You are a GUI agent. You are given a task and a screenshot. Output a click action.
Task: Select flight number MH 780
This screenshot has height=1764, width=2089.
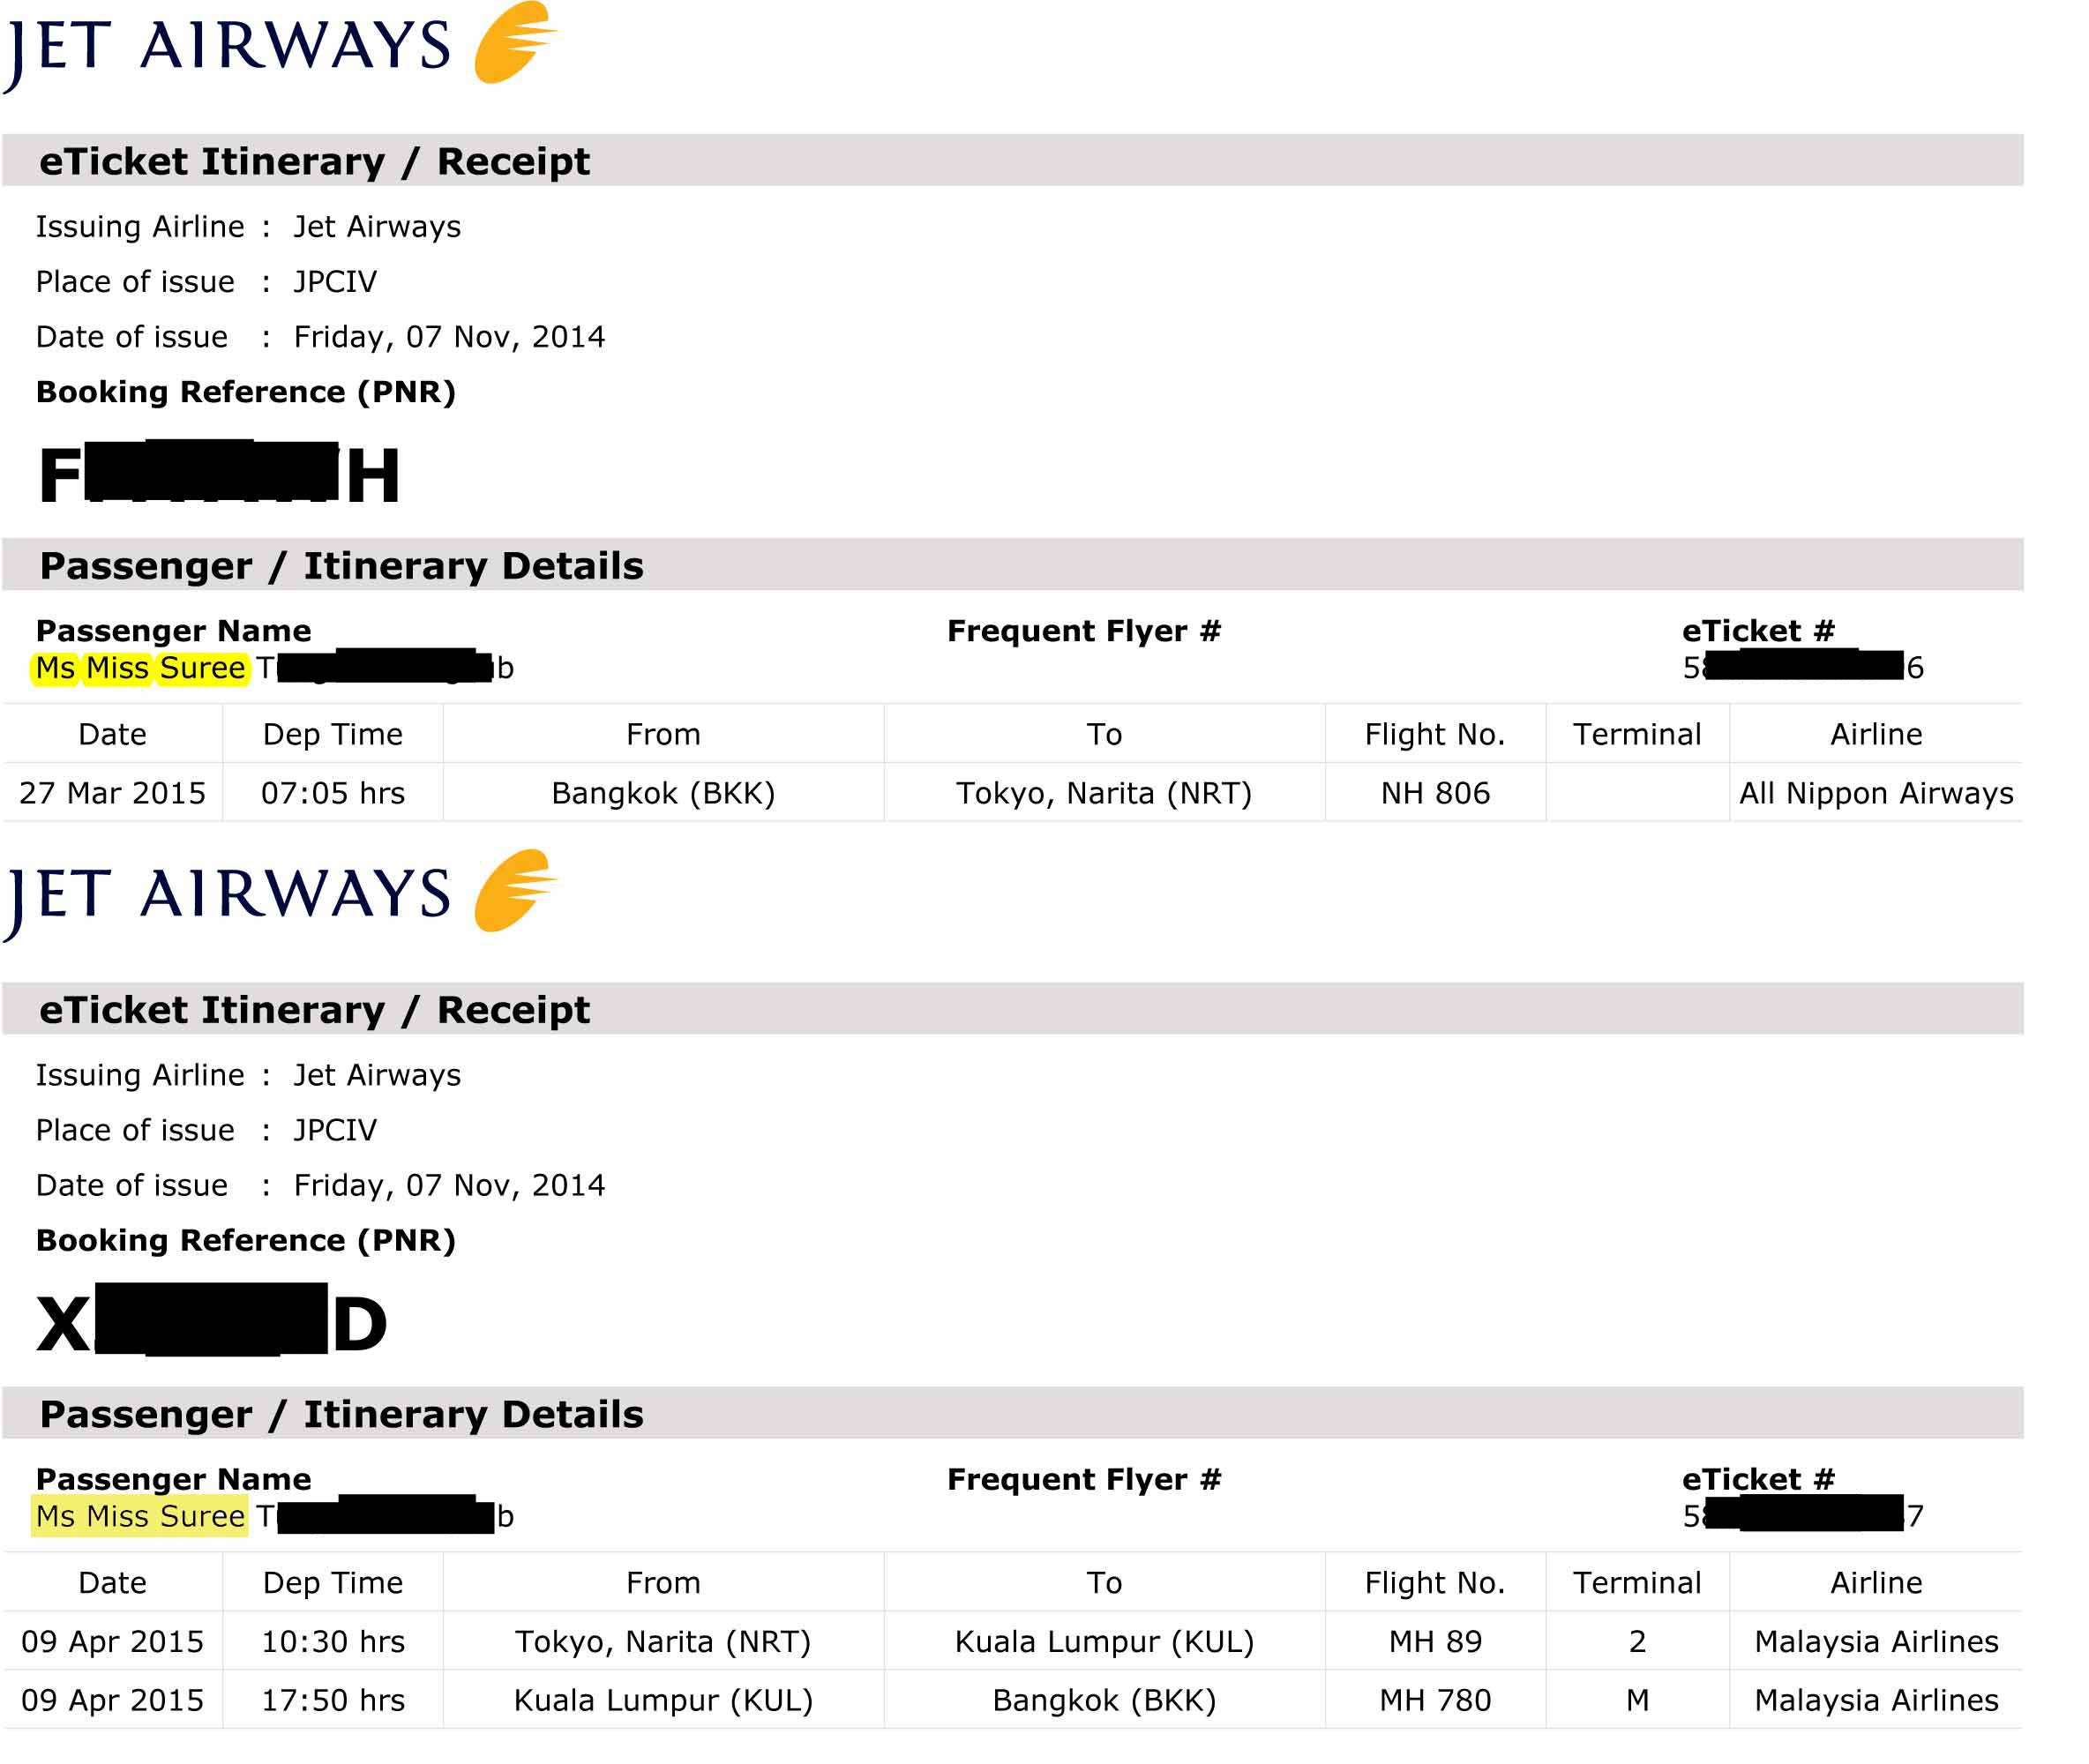pyautogui.click(x=1435, y=1700)
